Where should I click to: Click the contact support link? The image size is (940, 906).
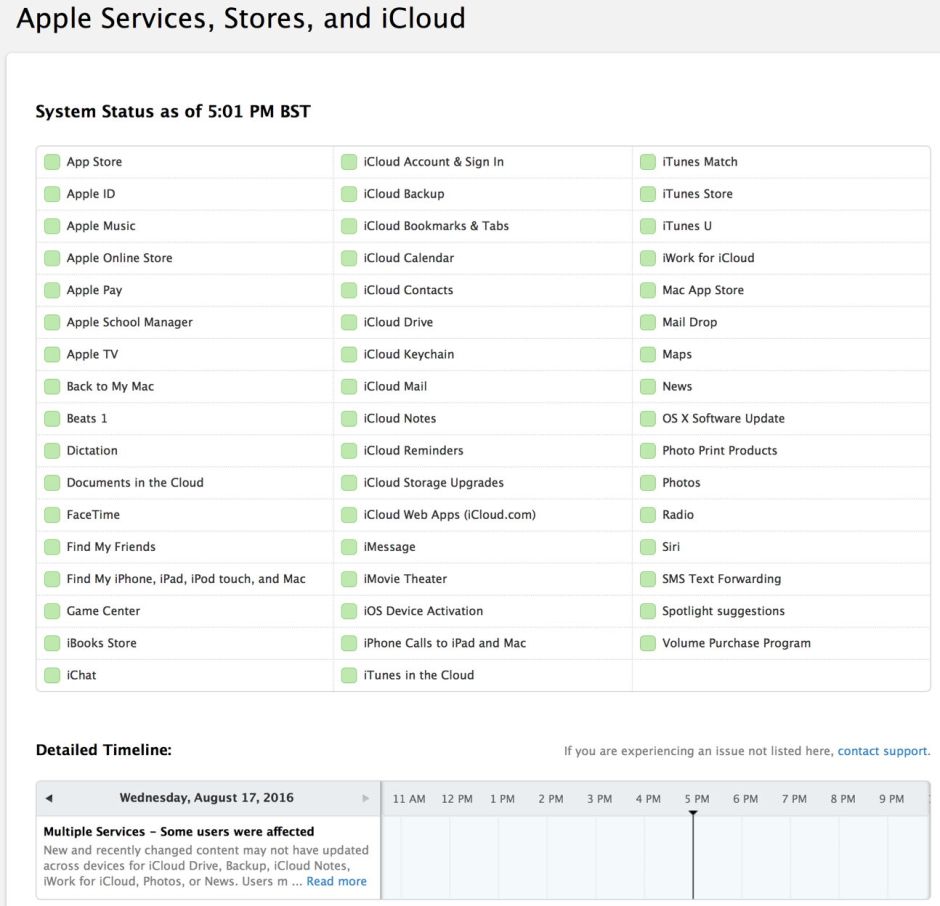pos(881,750)
